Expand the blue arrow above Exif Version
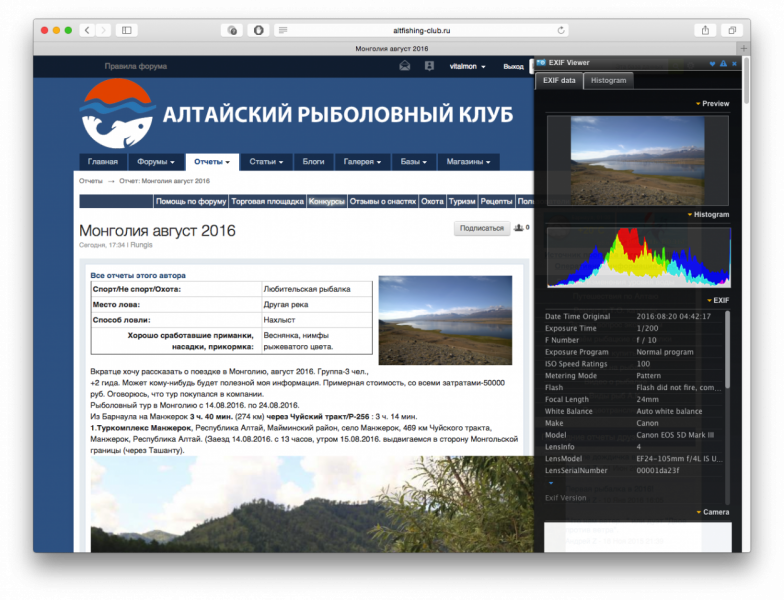The width and height of the screenshot is (784, 600). click(551, 484)
